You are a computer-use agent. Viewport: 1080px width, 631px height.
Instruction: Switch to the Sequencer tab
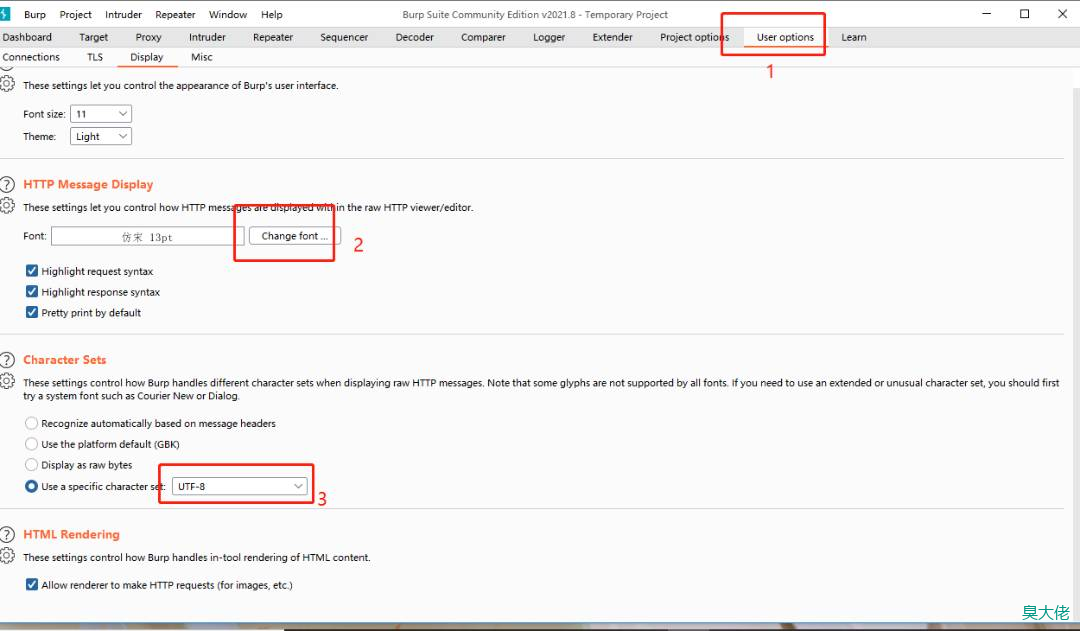click(x=344, y=37)
